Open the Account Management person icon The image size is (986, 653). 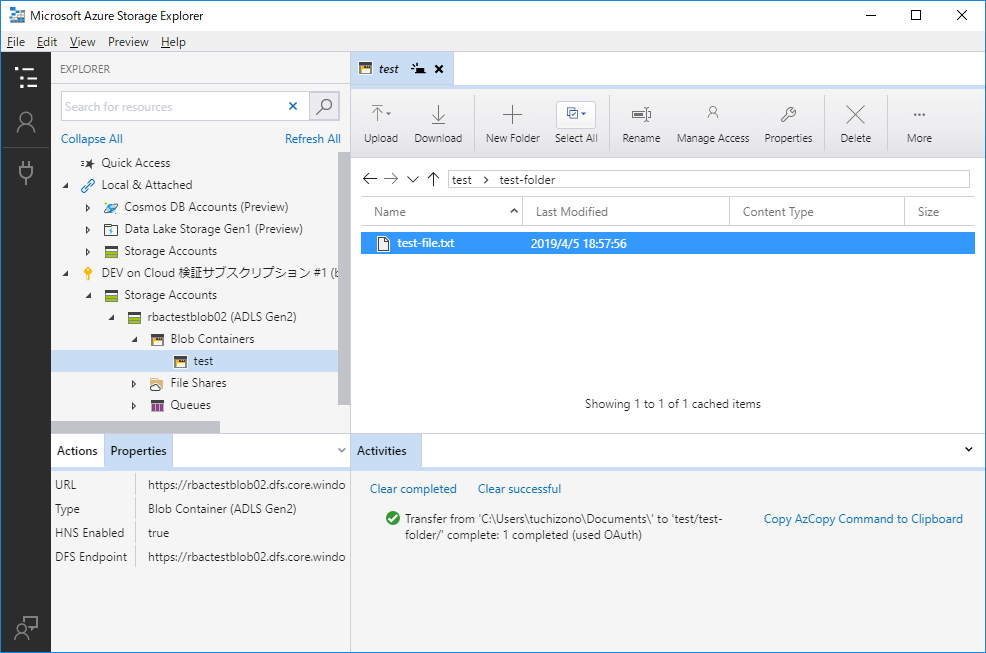pos(26,123)
